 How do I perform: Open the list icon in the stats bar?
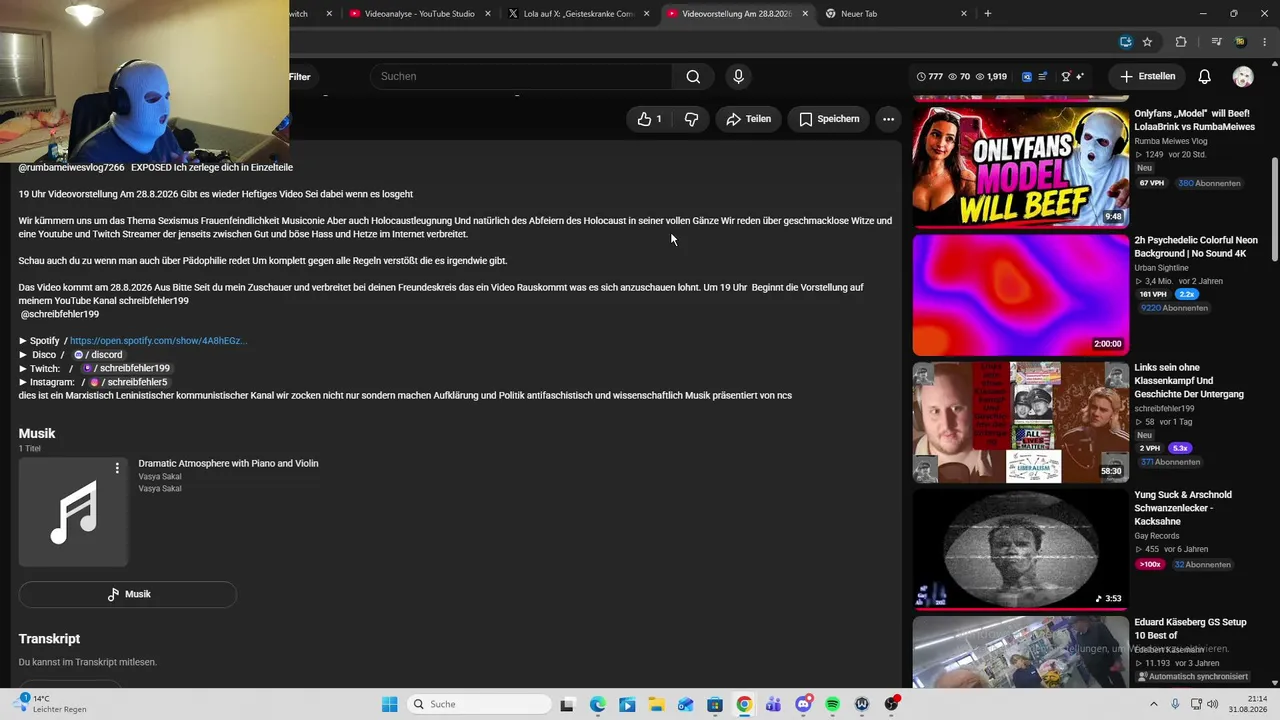[1043, 77]
